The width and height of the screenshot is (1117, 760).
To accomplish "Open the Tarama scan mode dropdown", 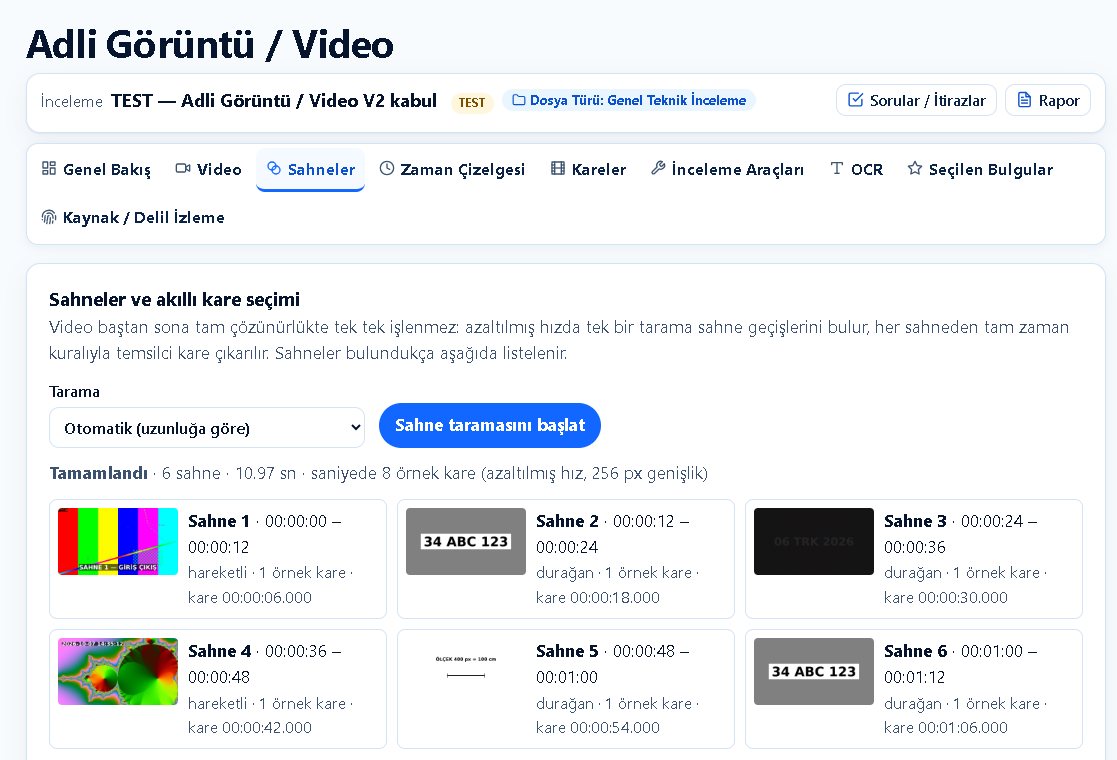I will [207, 427].
